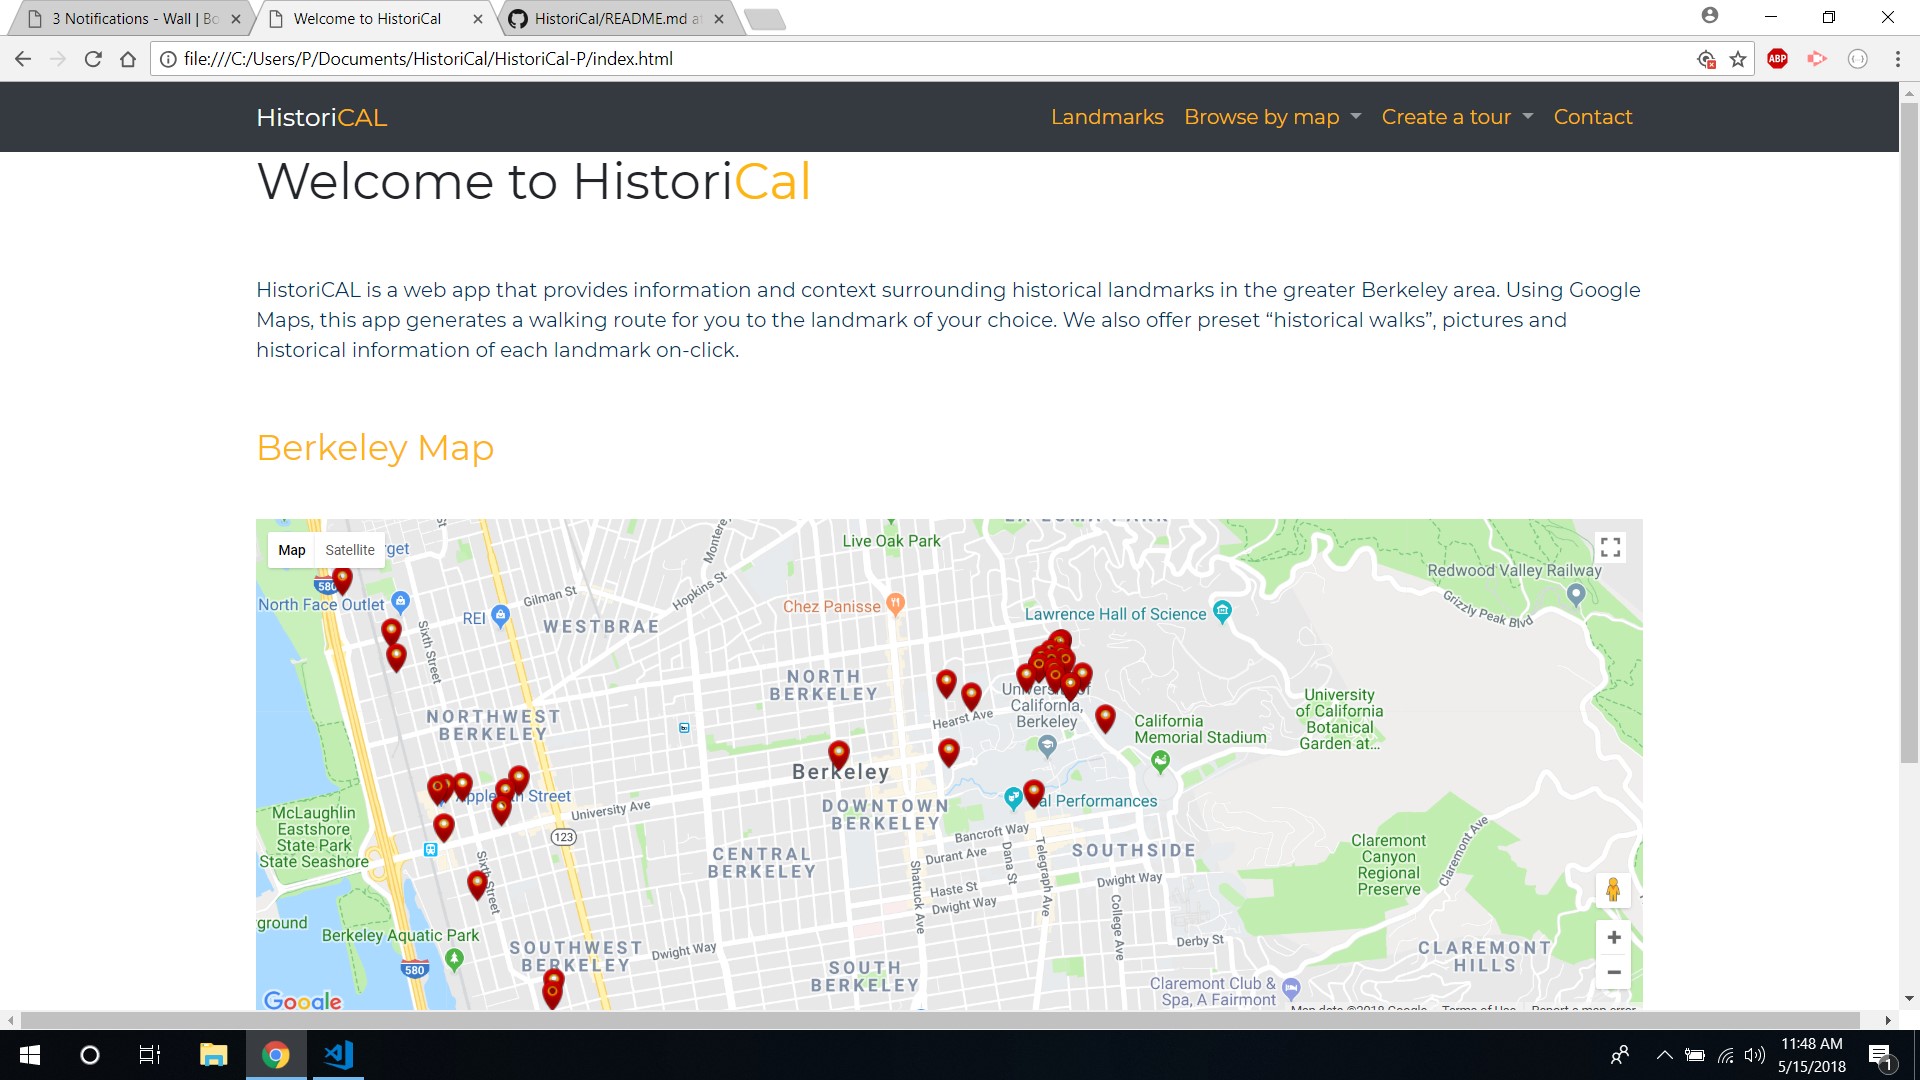Screen dimensions: 1920x1080
Task: Reload the HistoriCal page
Action: coord(92,58)
